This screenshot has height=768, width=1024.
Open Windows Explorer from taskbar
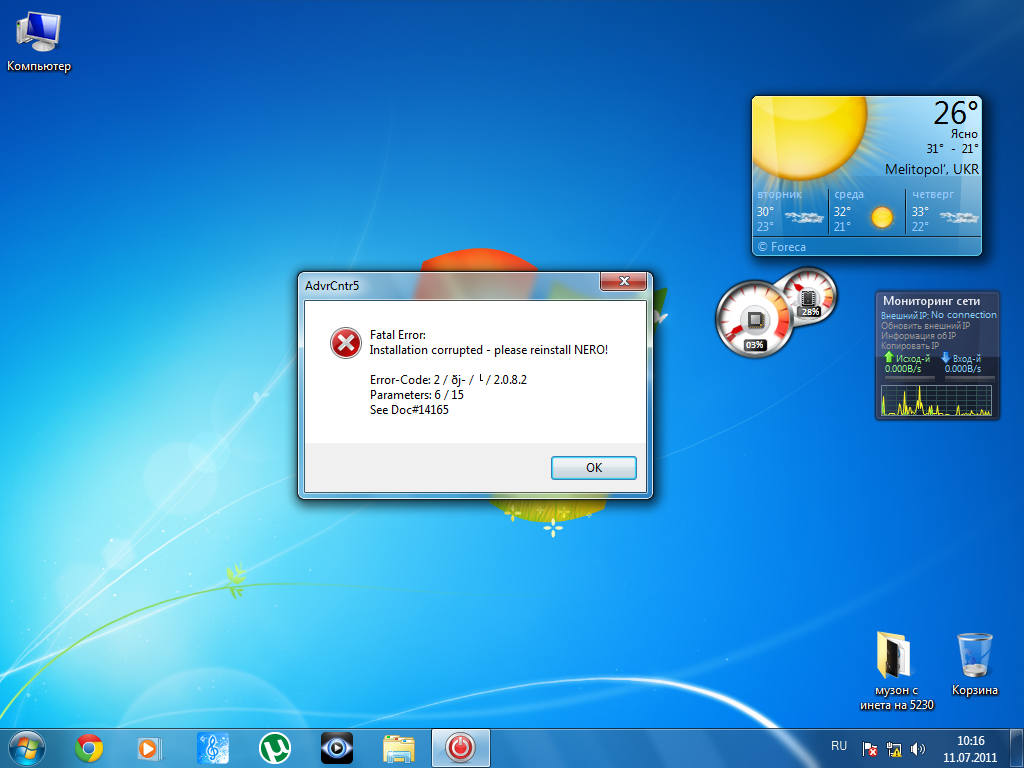(398, 749)
